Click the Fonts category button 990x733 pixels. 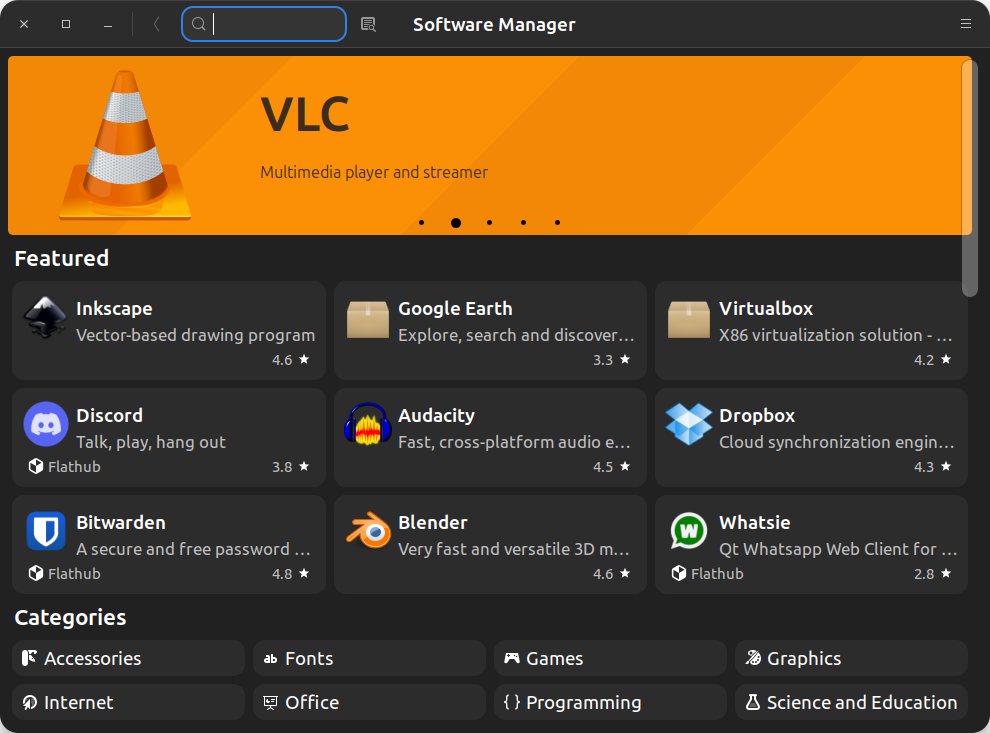[368, 658]
